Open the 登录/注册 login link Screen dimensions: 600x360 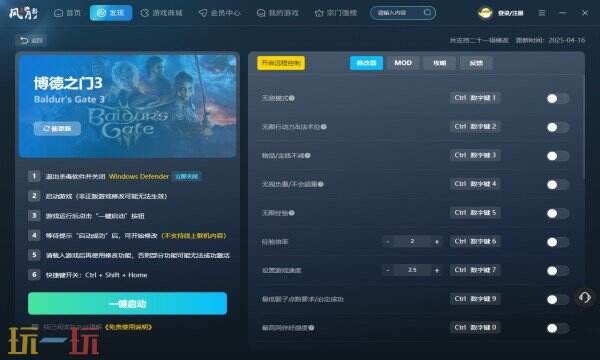click(510, 13)
